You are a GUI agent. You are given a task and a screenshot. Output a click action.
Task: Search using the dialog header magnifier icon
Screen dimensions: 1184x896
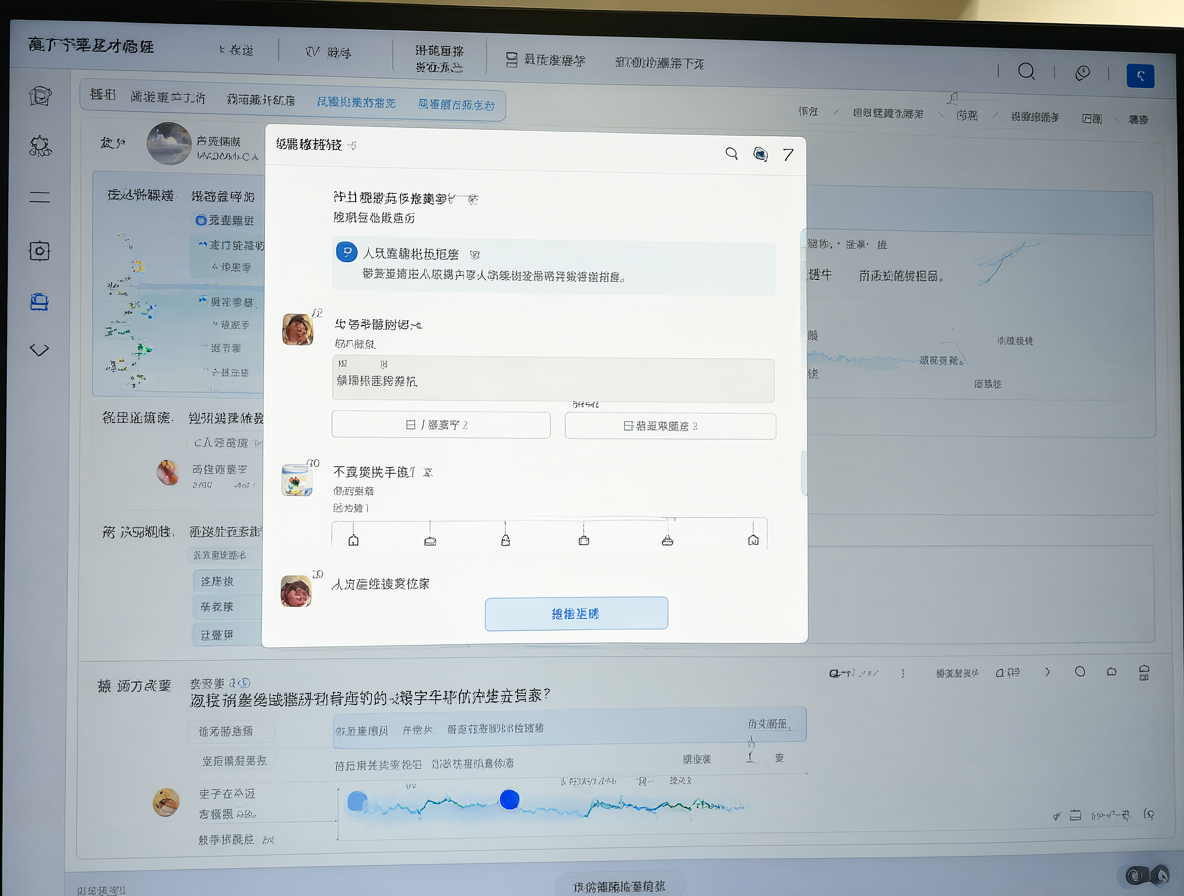tap(732, 153)
